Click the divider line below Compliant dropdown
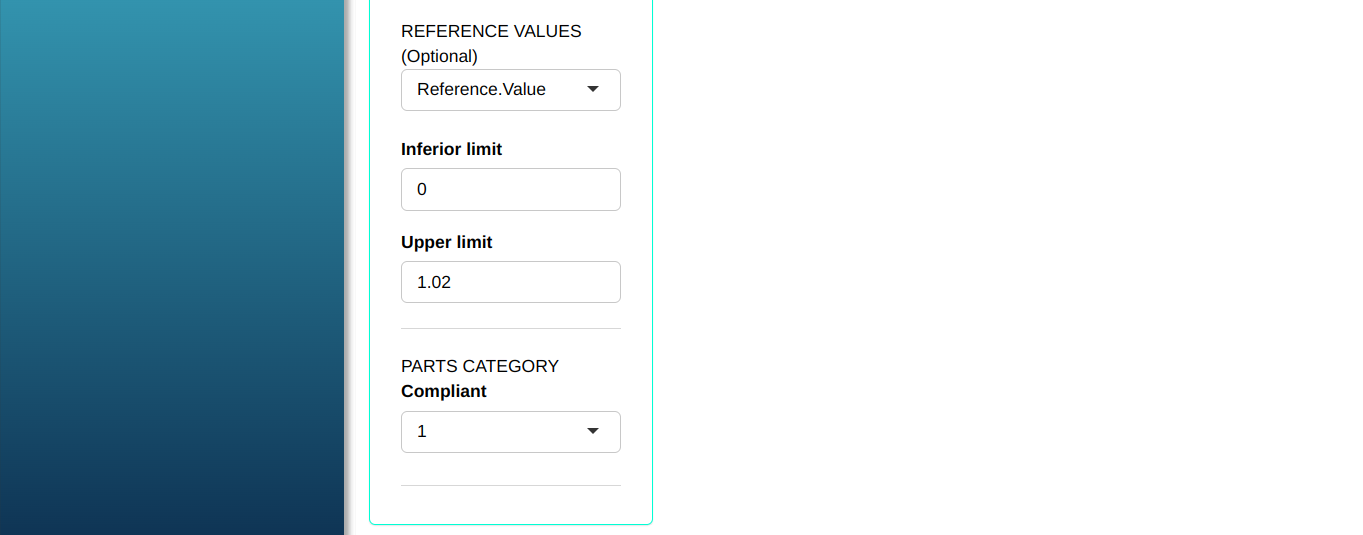The image size is (1363, 535). [510, 485]
